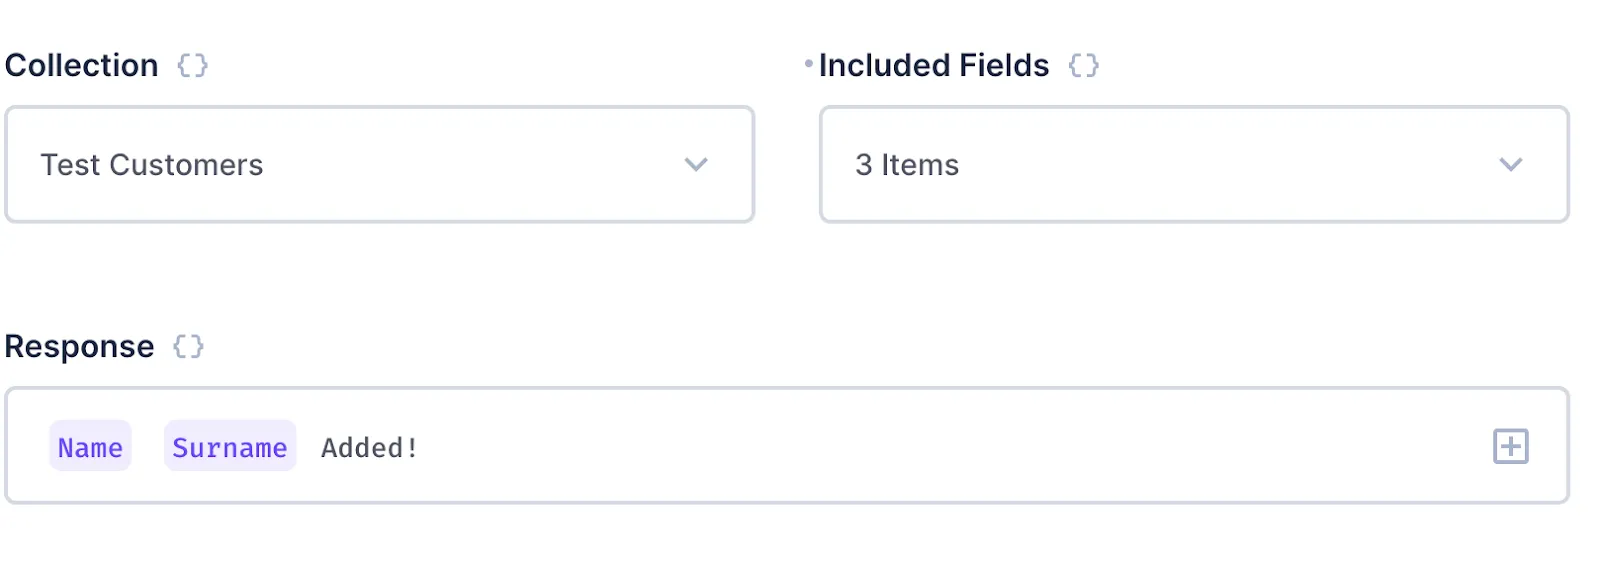Click the dot indicator before Included Fields
Viewport: 1600px width, 566px height.
point(808,65)
